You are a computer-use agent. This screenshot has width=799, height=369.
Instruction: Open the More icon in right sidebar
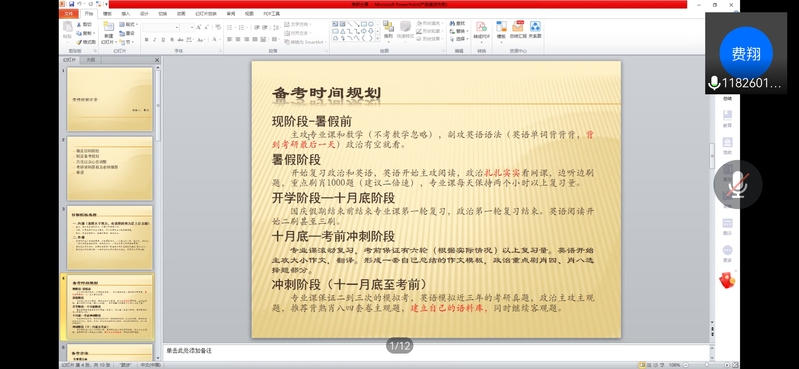(x=727, y=253)
